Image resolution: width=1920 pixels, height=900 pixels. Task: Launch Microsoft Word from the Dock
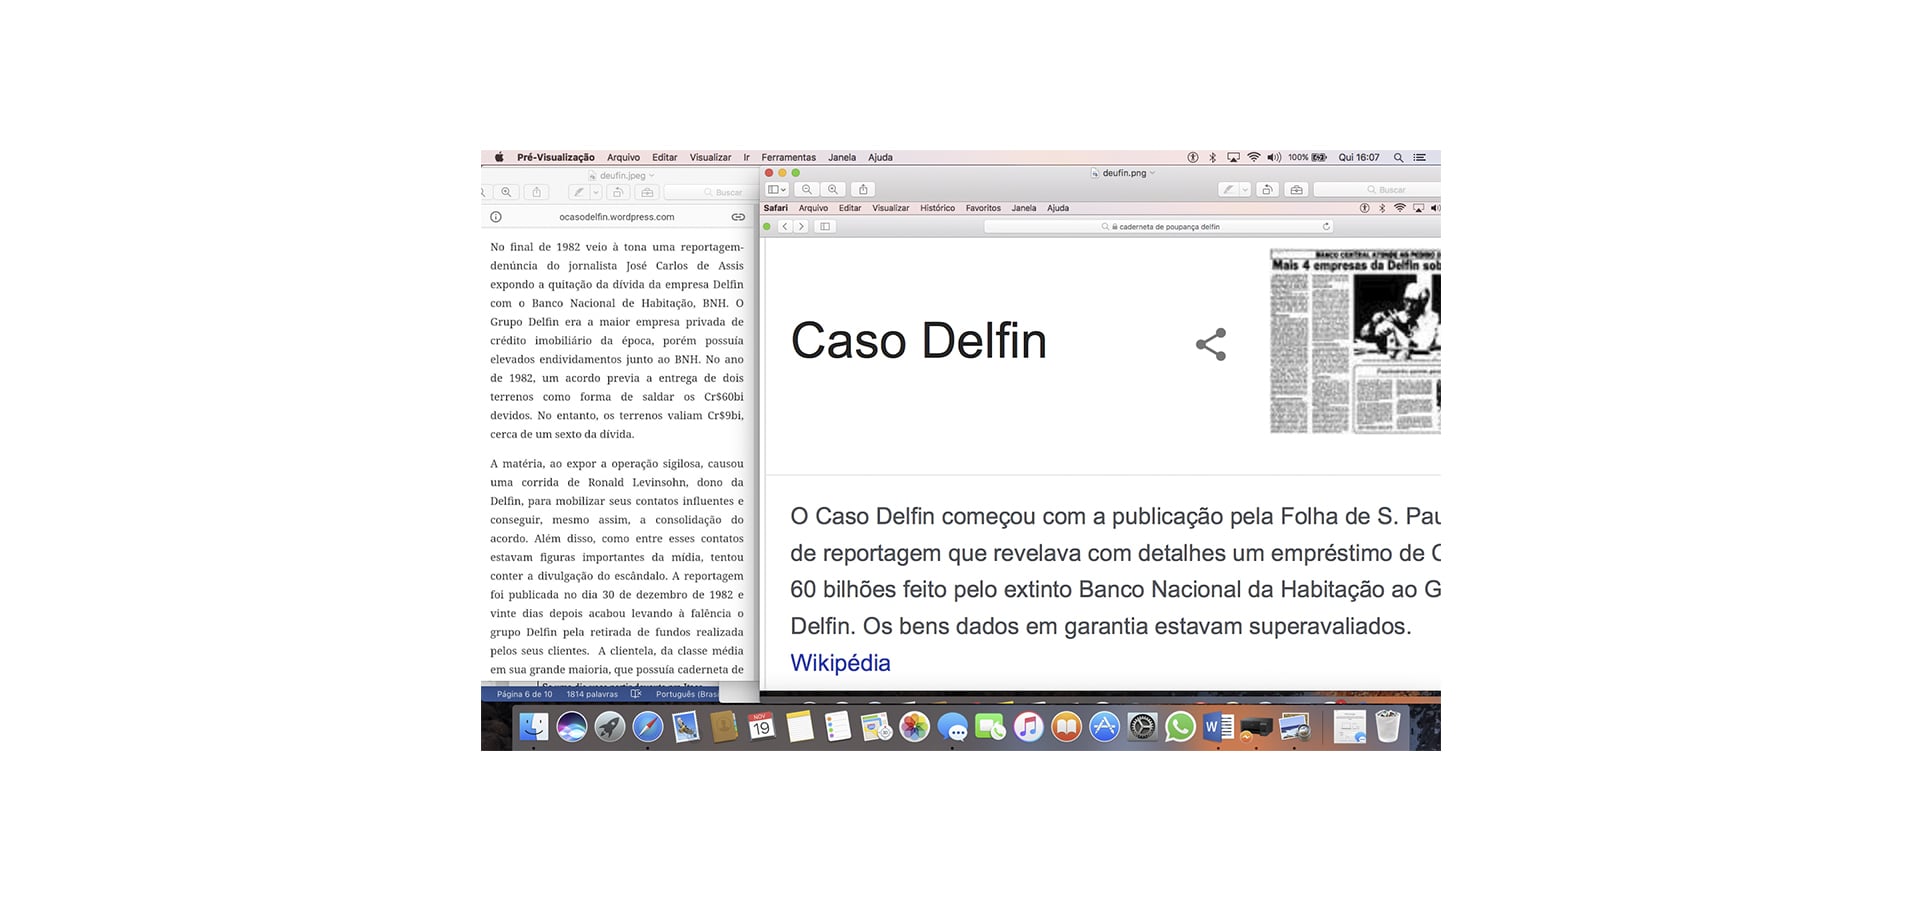click(x=1218, y=727)
